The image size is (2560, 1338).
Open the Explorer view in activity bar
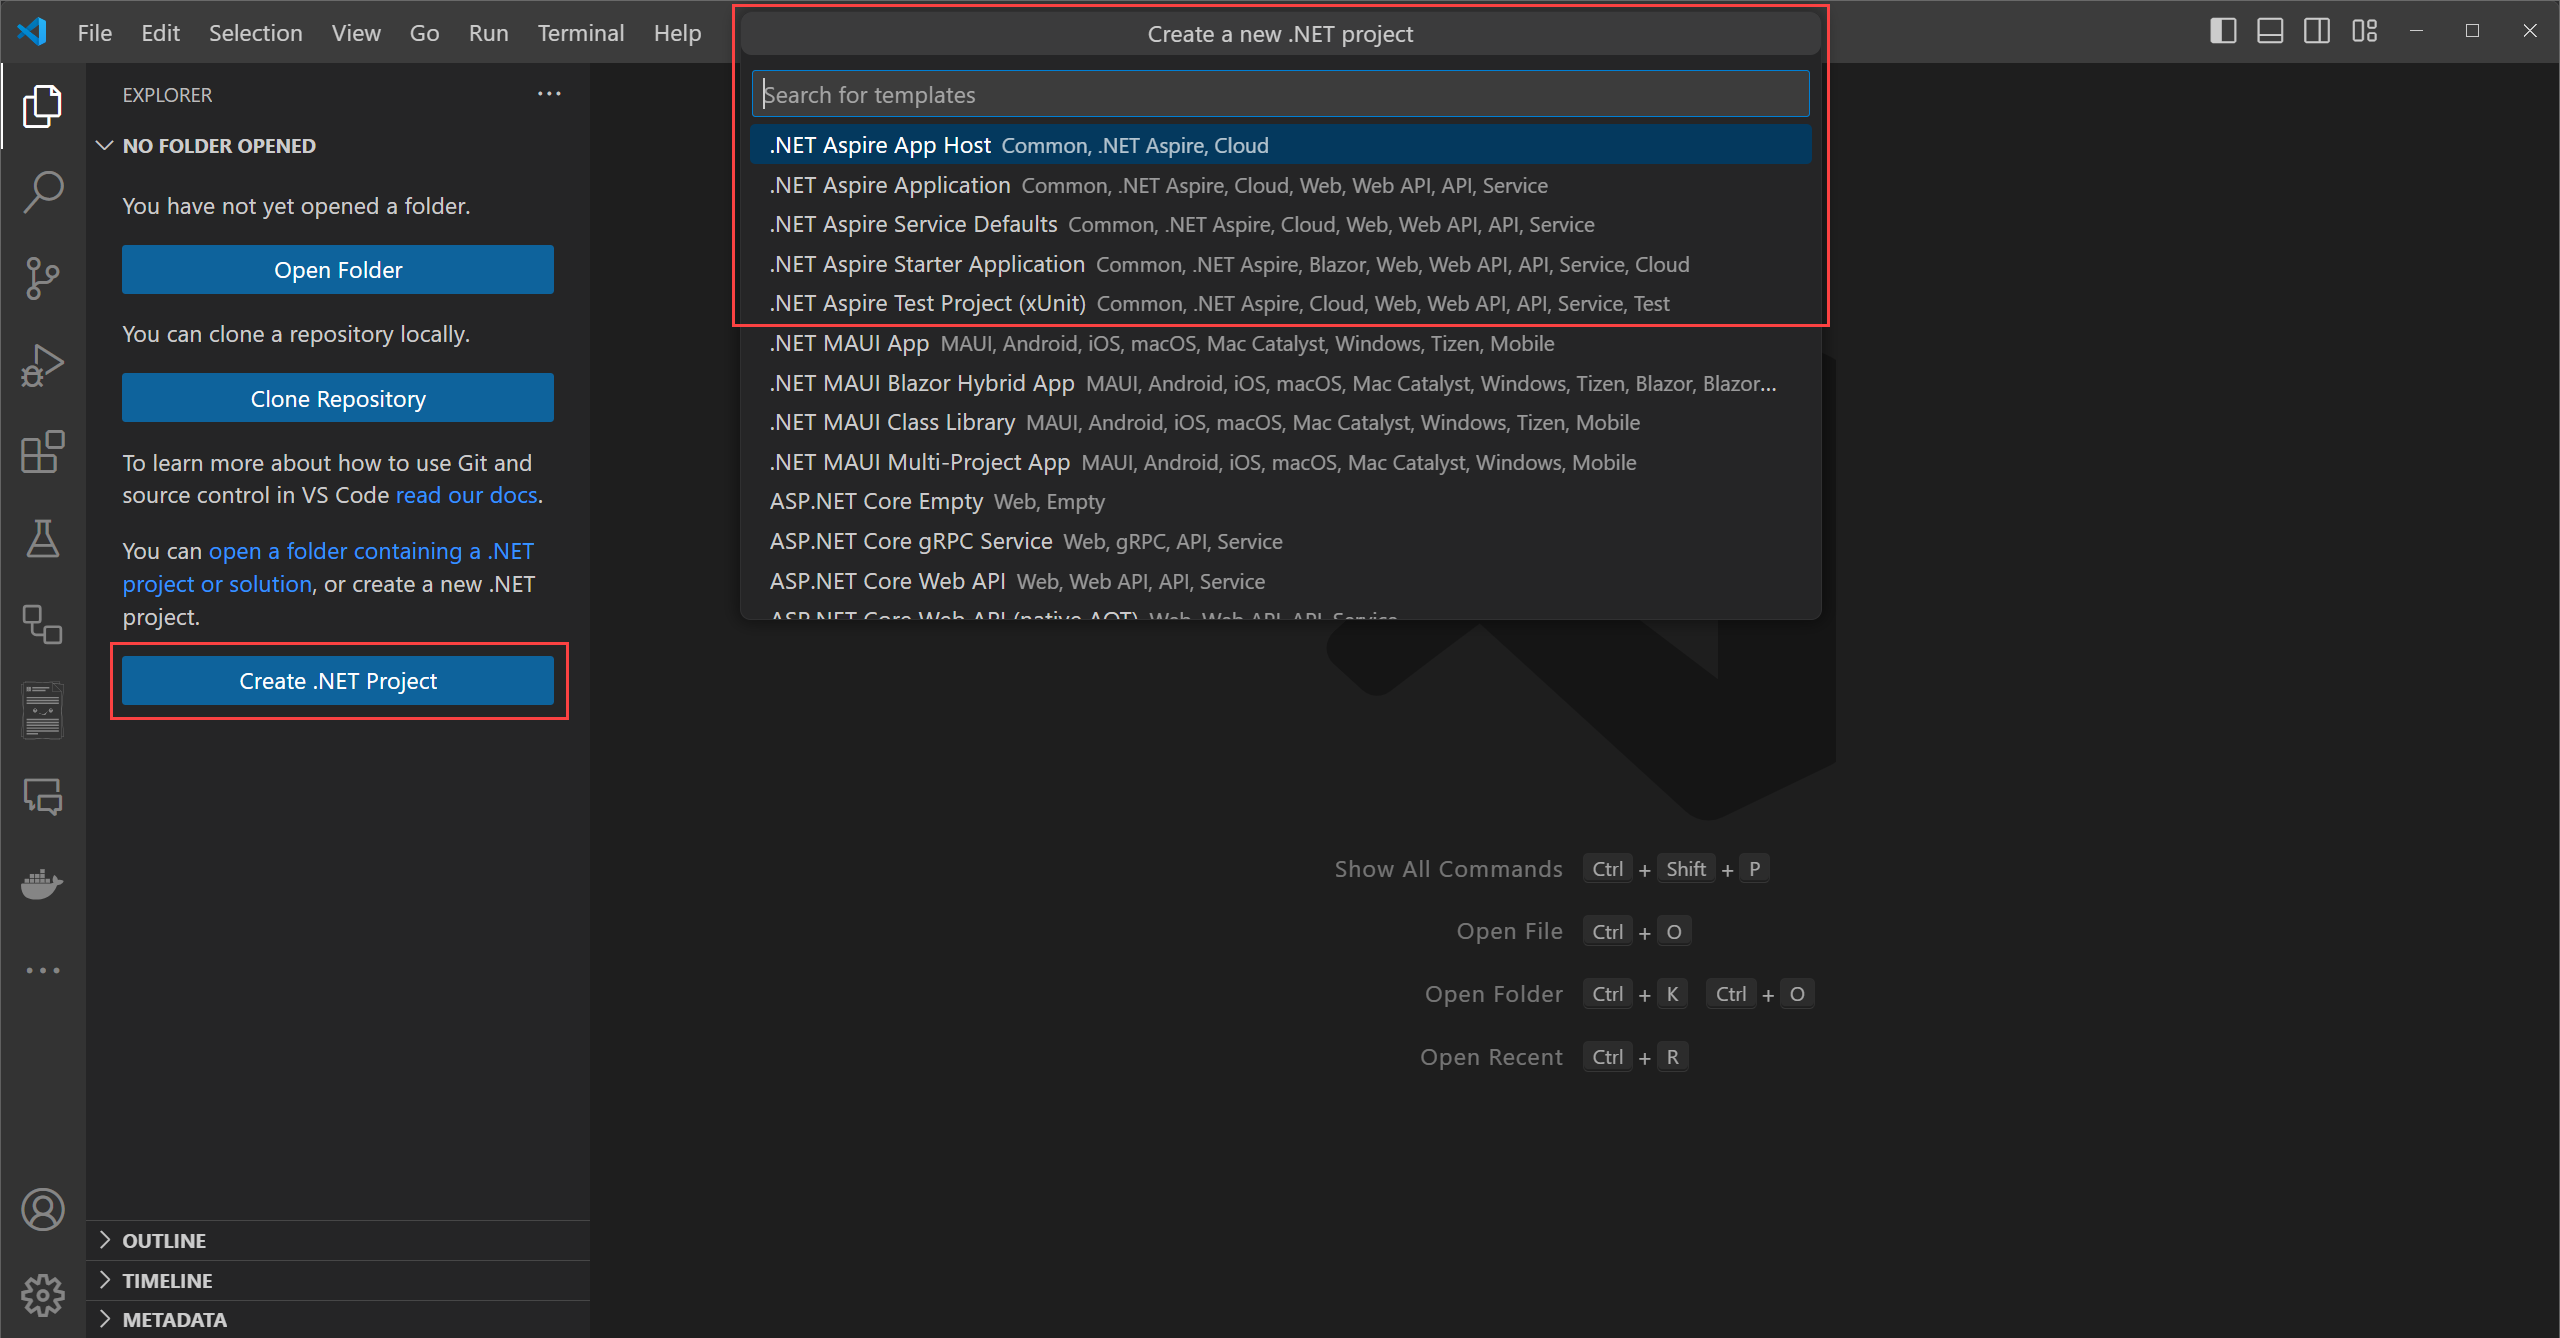(x=42, y=106)
